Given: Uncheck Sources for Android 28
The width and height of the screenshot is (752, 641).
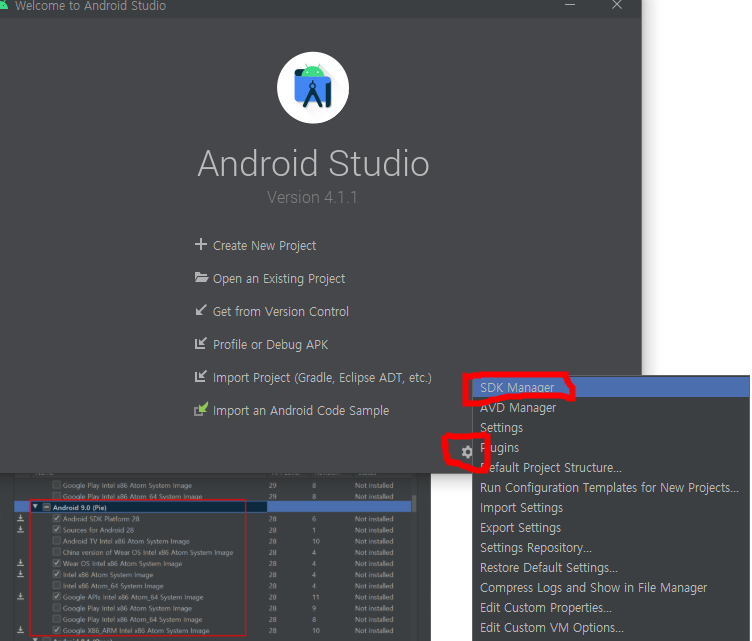Looking at the screenshot, I should point(57,529).
